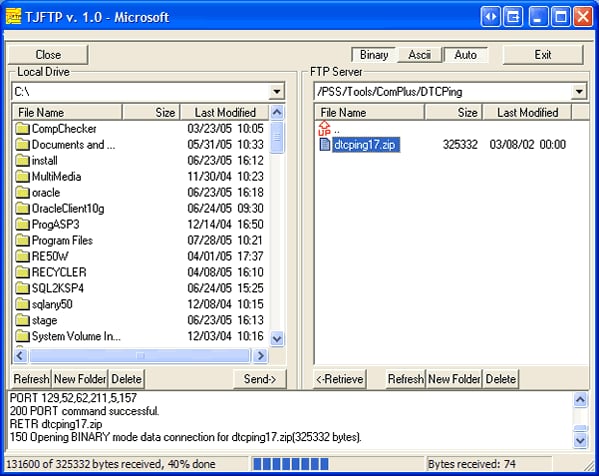Create New Folder on local drive

[80, 379]
